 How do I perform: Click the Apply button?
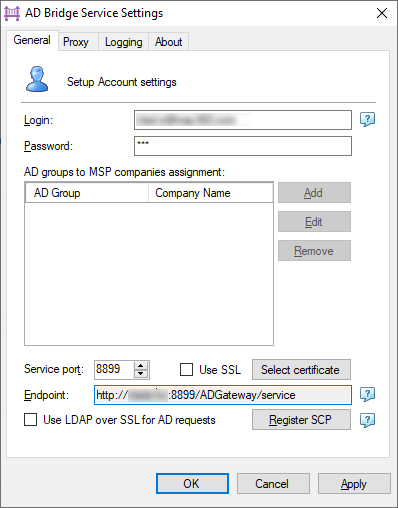click(x=354, y=484)
